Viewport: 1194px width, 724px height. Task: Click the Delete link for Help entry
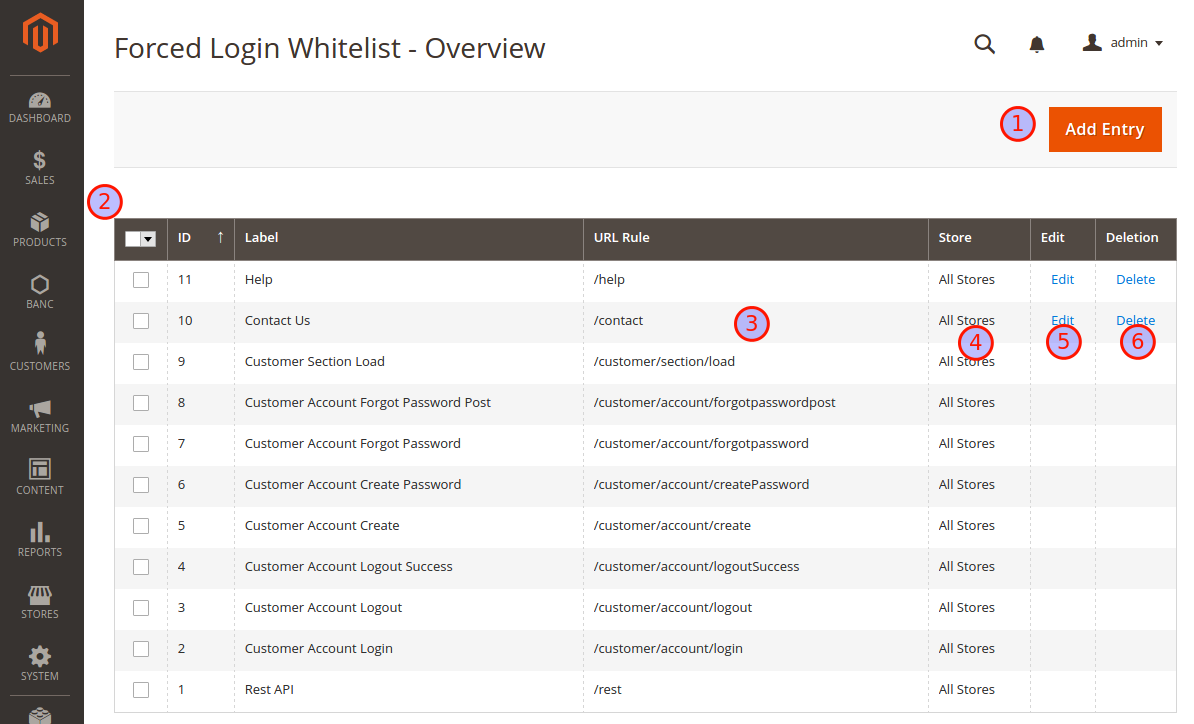pyautogui.click(x=1135, y=280)
